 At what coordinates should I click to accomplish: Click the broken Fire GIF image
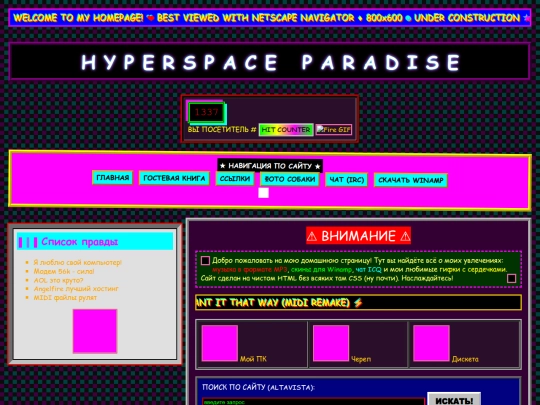click(334, 130)
